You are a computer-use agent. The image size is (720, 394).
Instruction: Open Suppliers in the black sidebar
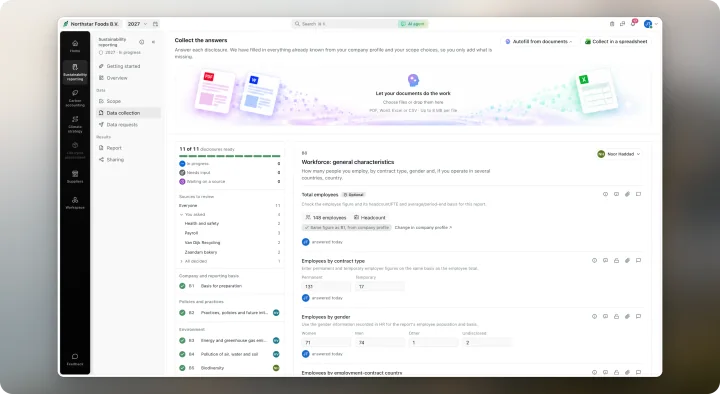tap(75, 176)
